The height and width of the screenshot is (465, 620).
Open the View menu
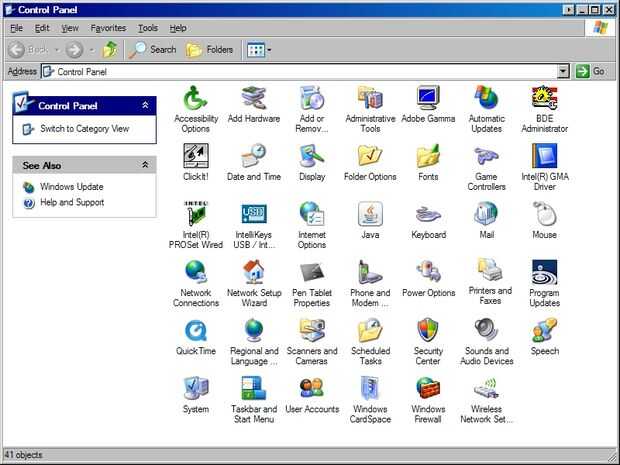pyautogui.click(x=70, y=28)
